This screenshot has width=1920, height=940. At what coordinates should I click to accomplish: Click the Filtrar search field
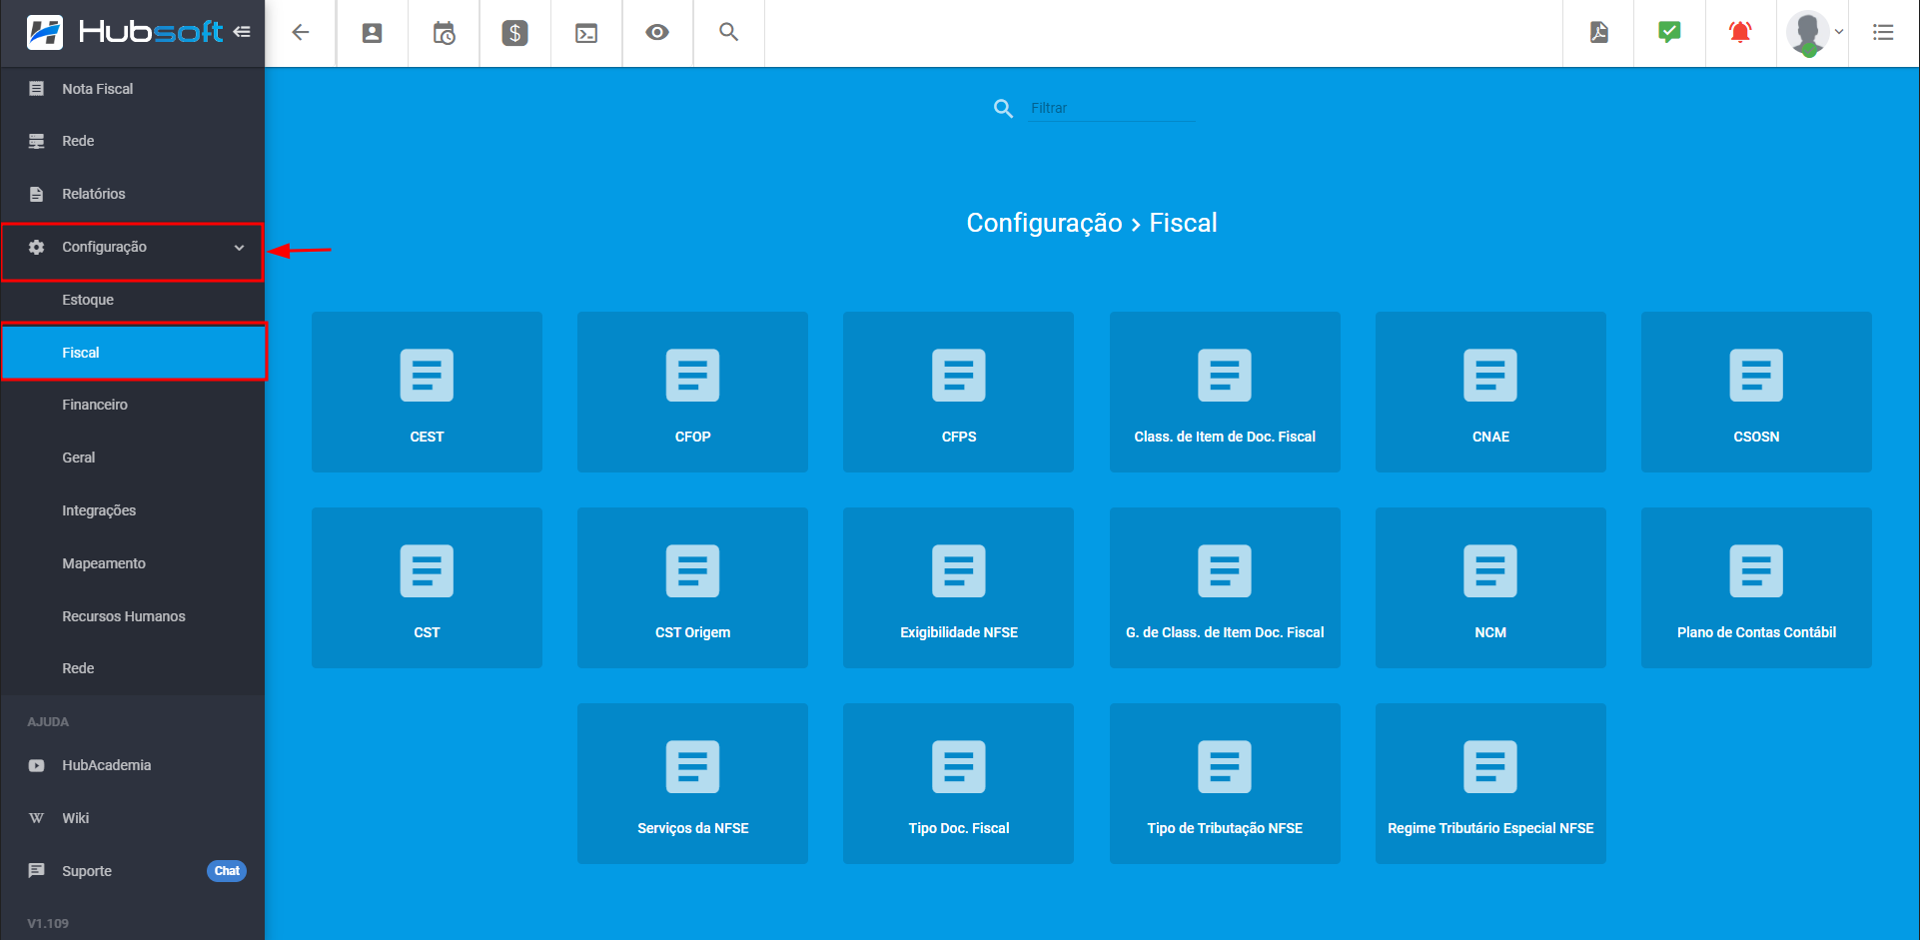(1112, 108)
